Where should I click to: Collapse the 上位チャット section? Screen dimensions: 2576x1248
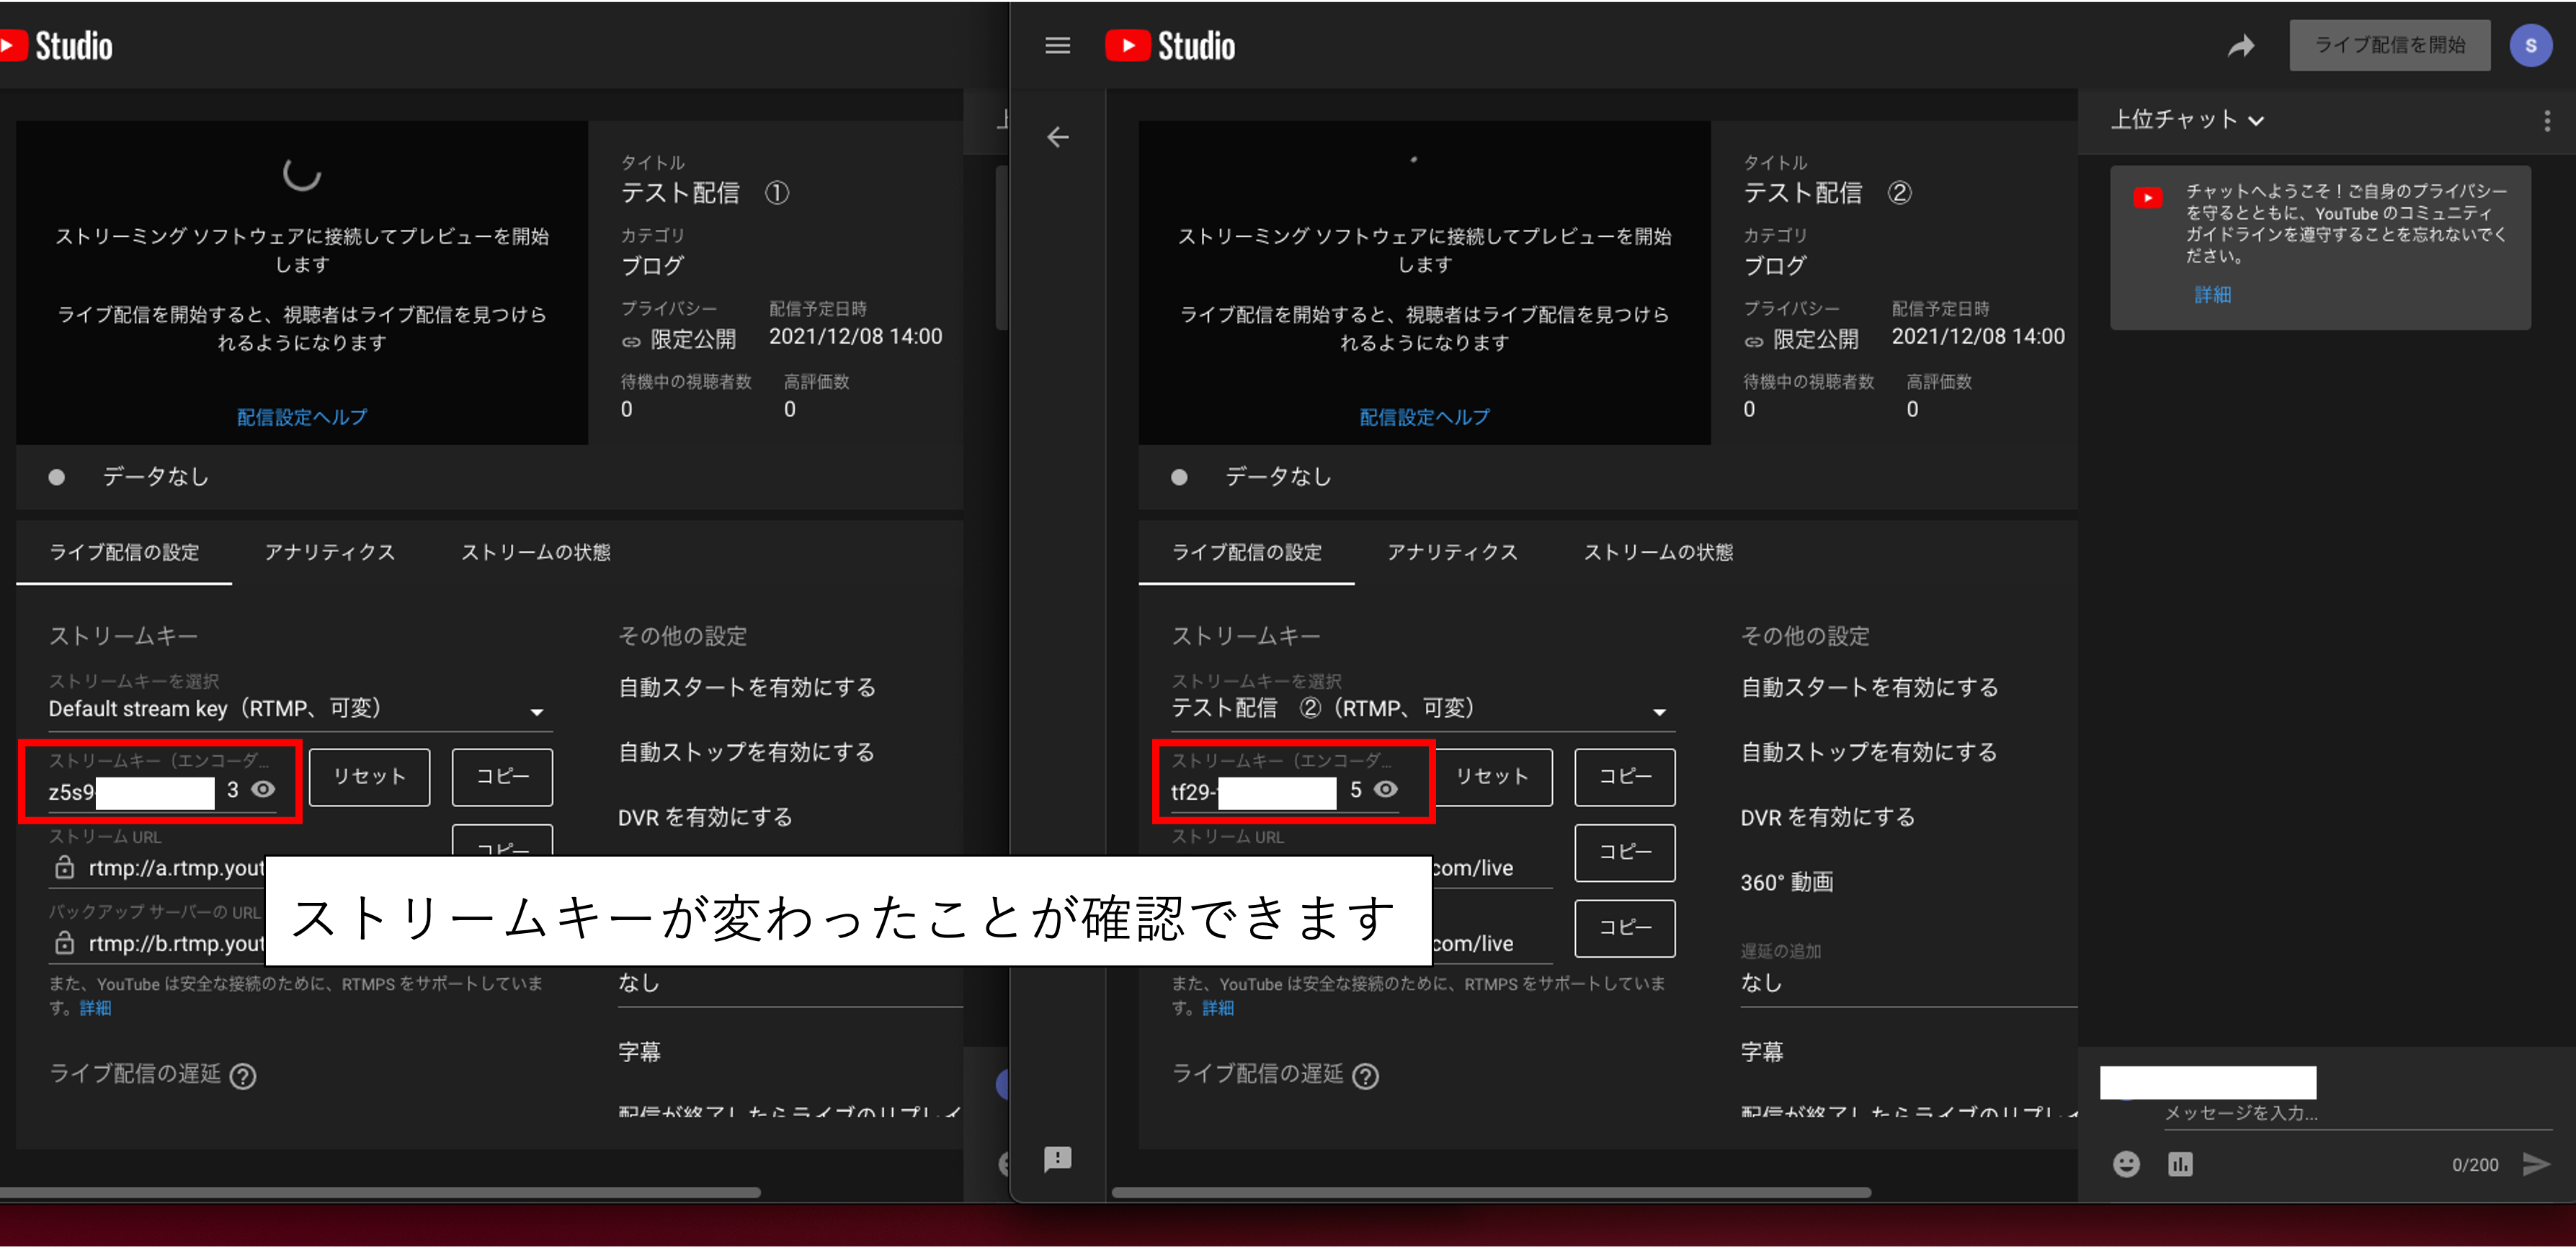(2257, 120)
